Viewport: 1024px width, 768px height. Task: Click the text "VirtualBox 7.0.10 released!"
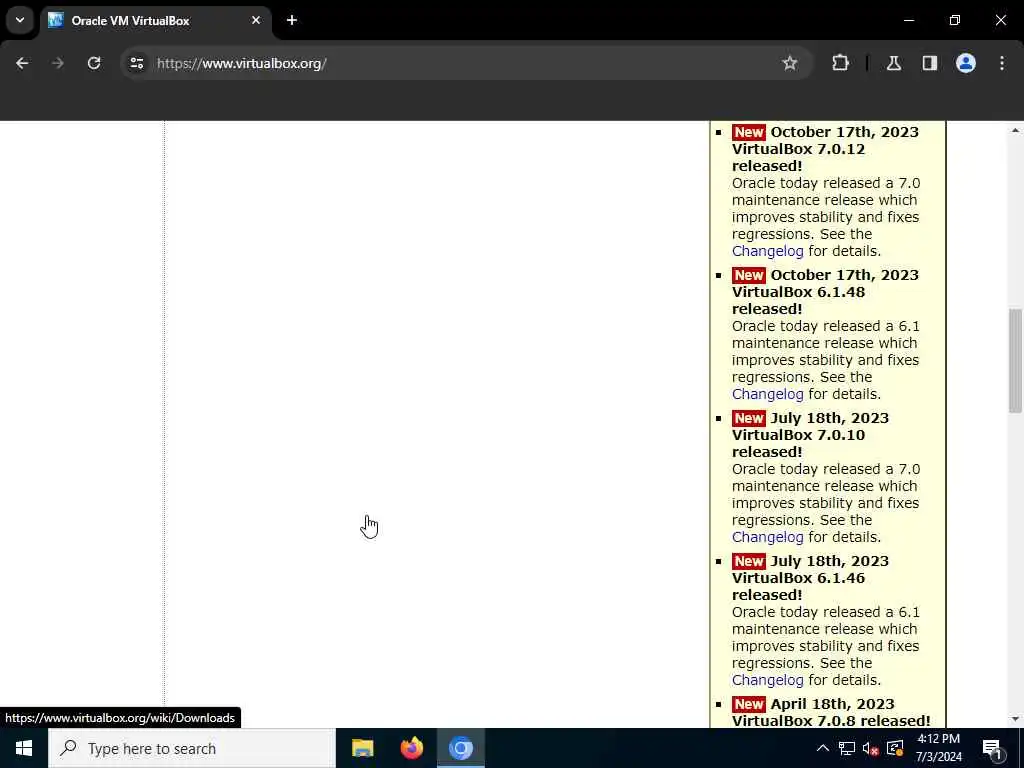(798, 443)
